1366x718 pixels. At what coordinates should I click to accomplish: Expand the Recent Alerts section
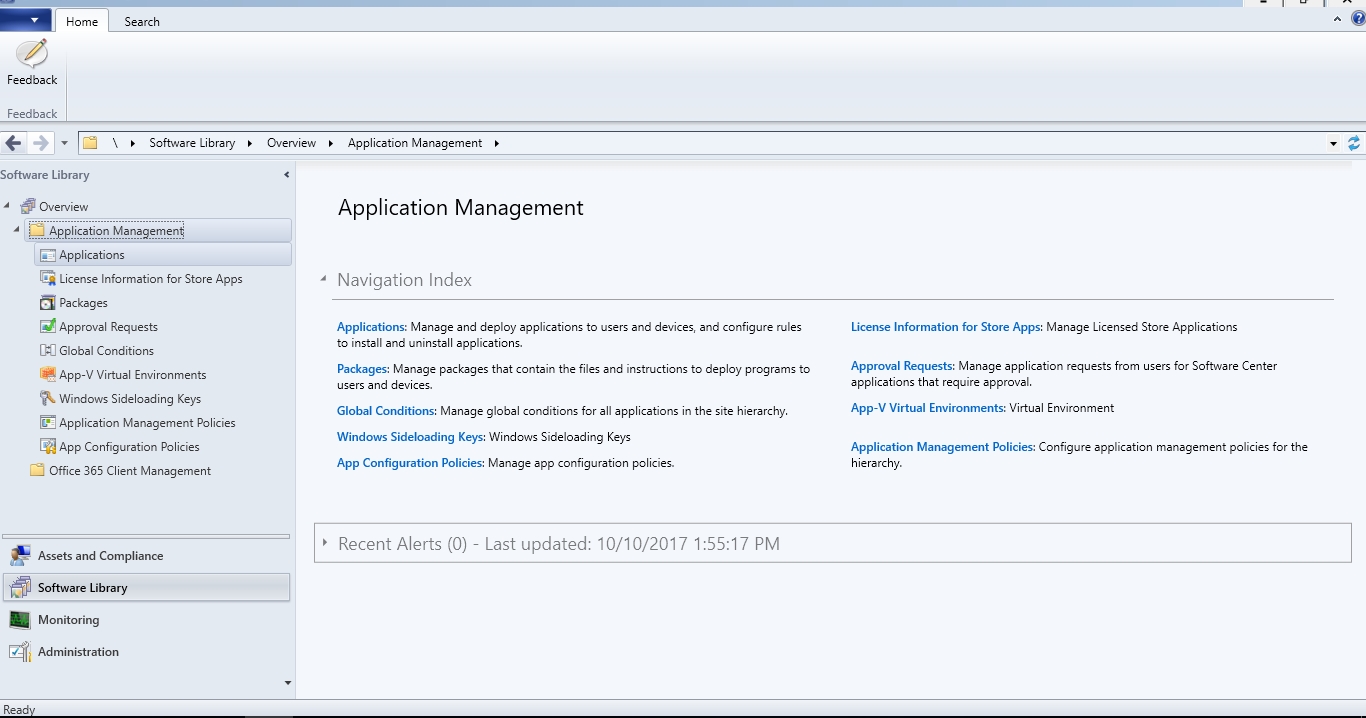[x=325, y=543]
